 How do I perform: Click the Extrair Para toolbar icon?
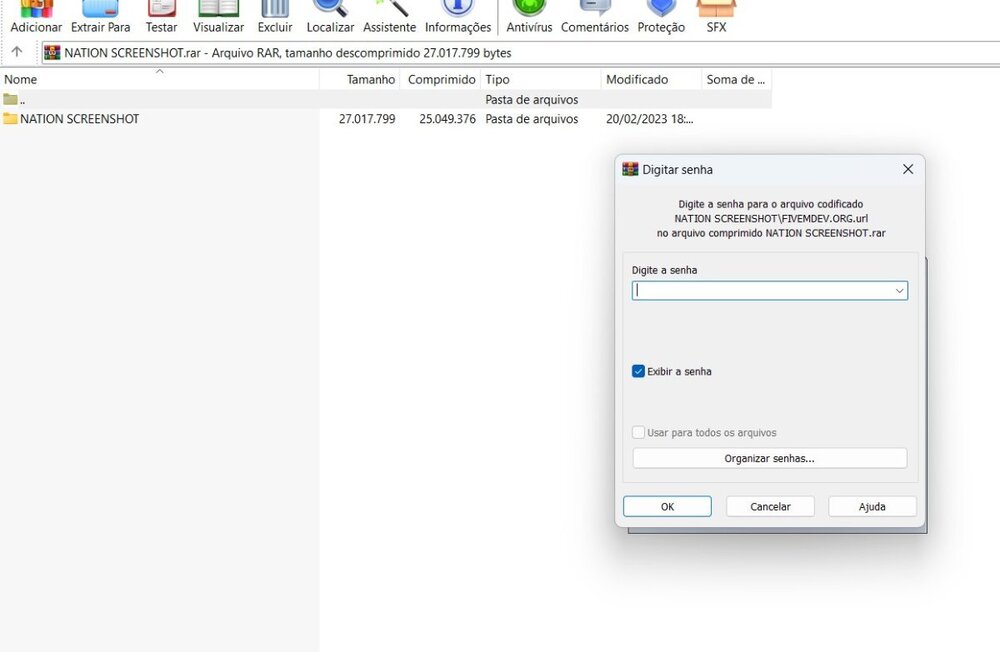100,14
